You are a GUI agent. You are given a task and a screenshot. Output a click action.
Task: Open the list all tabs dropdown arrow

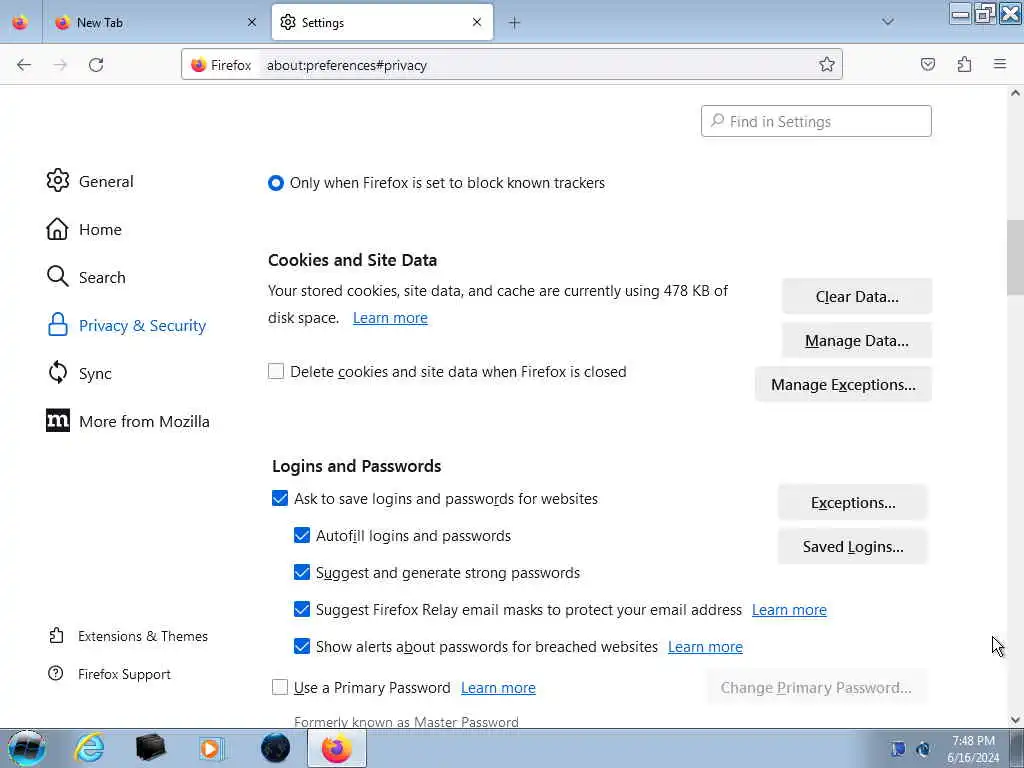tap(888, 22)
